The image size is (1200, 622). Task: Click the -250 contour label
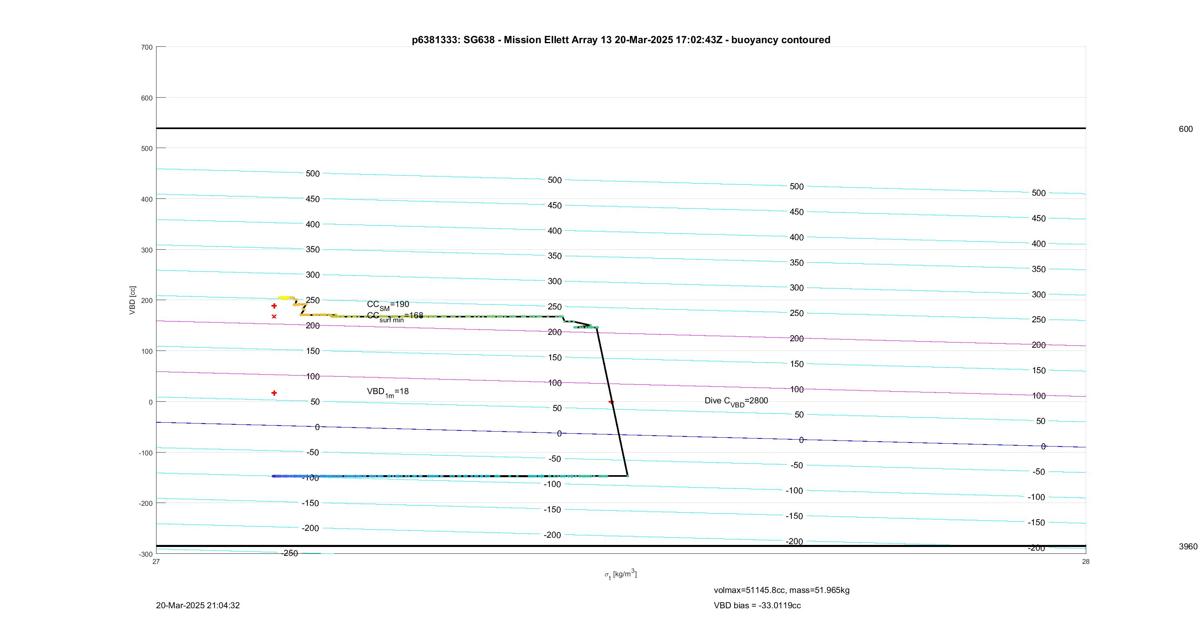(289, 553)
